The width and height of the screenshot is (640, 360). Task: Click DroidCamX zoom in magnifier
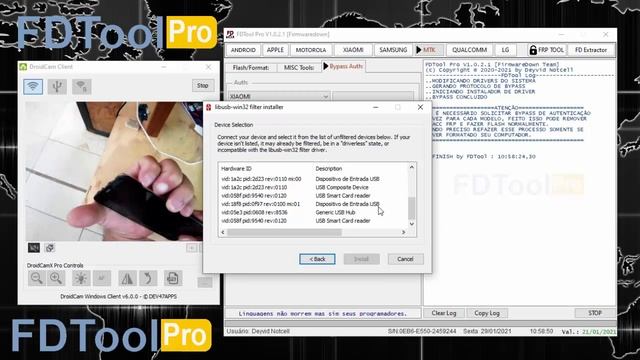point(56,278)
